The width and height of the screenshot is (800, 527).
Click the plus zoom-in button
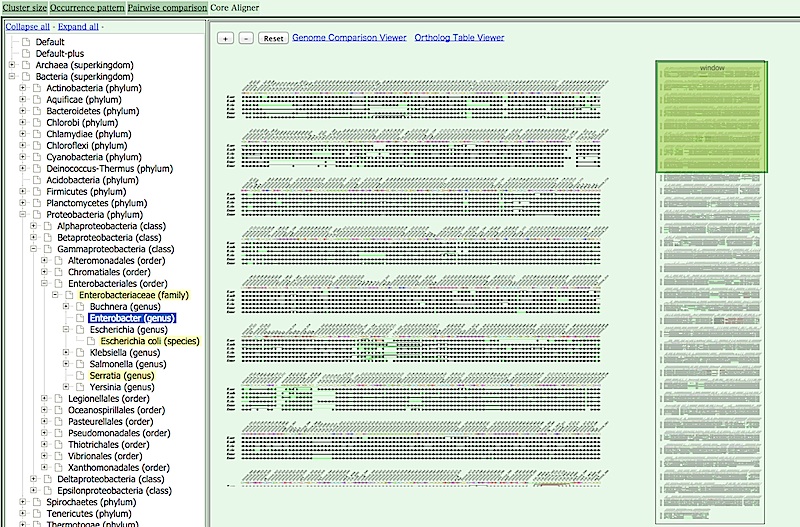[x=226, y=38]
